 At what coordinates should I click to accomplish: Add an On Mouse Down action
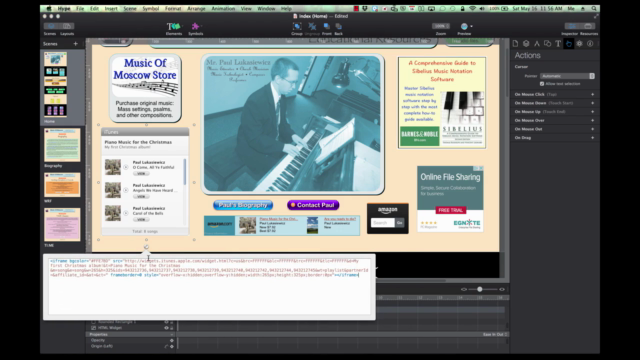592,103
